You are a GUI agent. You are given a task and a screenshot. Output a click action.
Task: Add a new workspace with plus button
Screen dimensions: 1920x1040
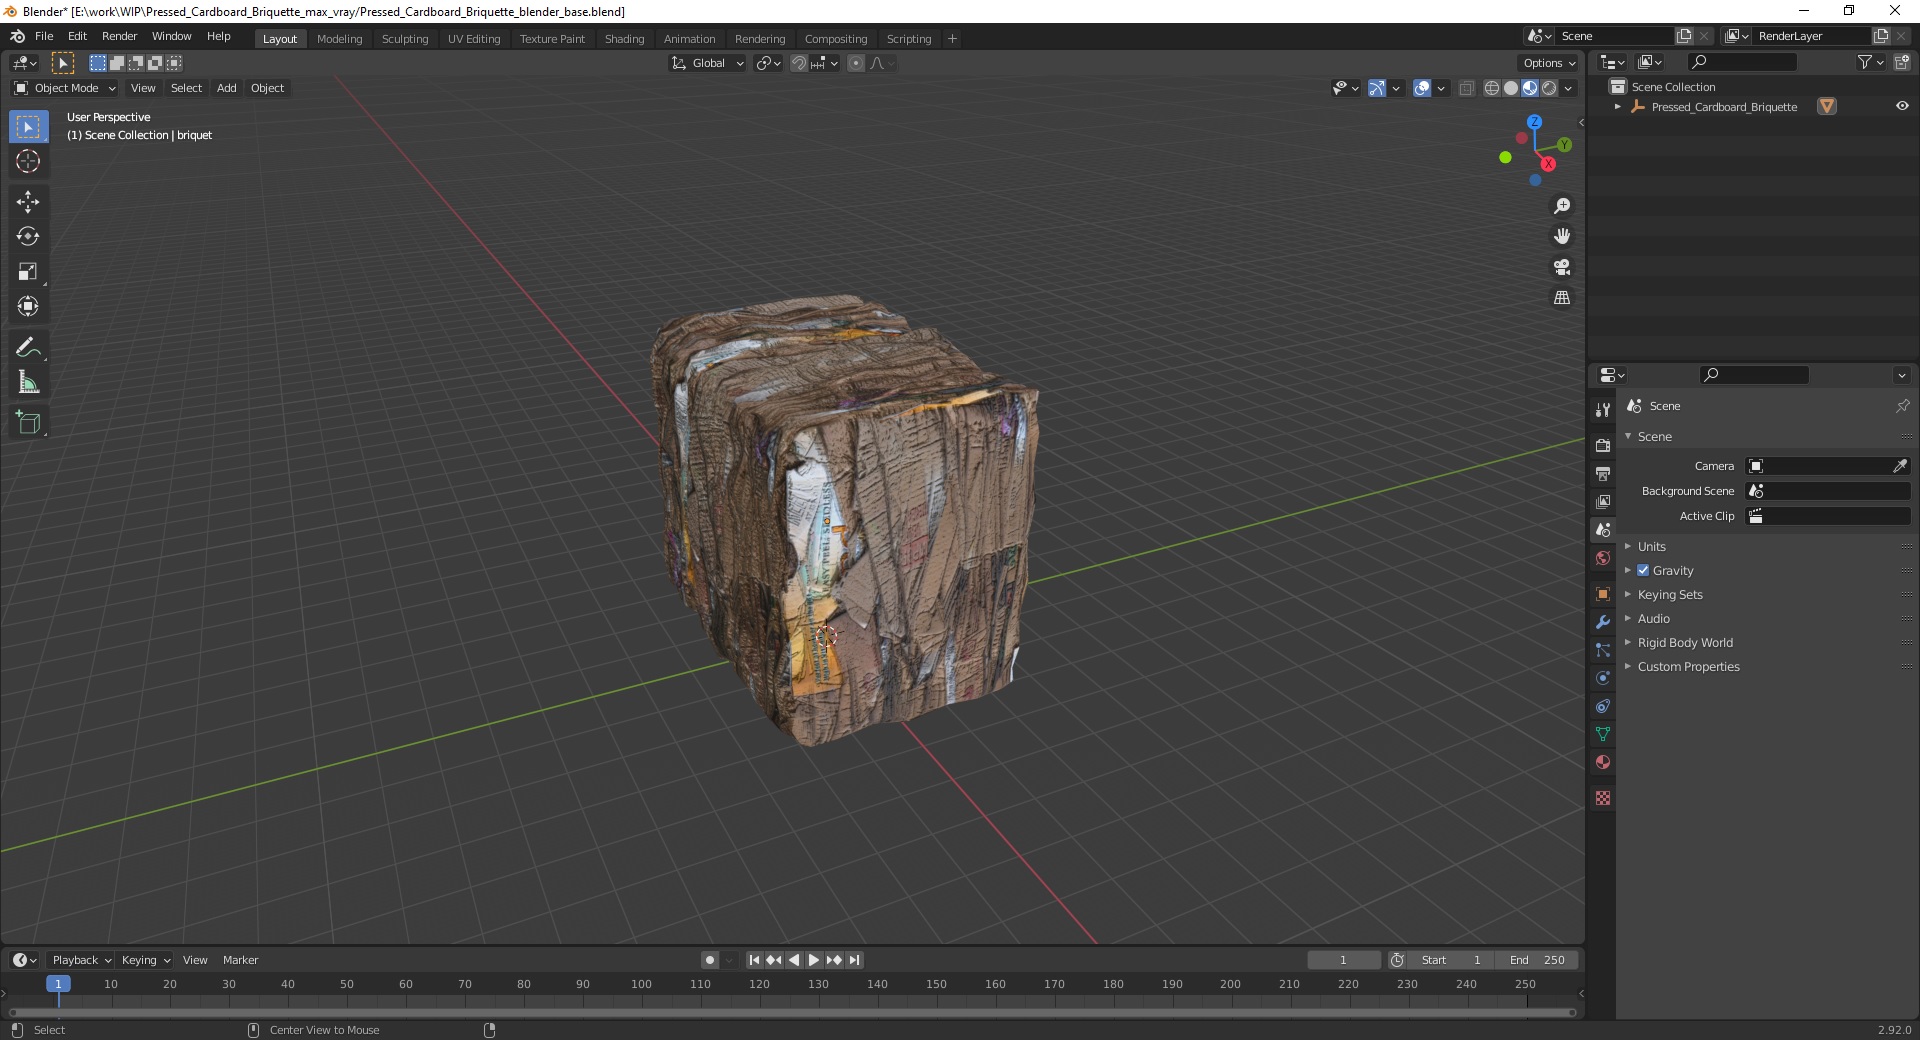[952, 39]
